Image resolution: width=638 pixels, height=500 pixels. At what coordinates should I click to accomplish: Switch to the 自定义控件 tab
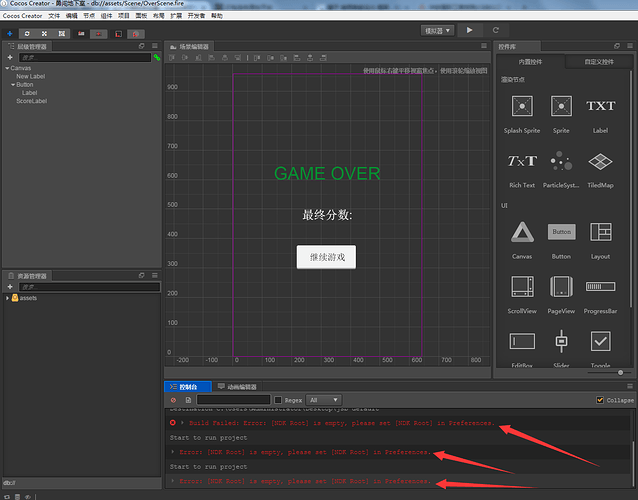pos(599,62)
